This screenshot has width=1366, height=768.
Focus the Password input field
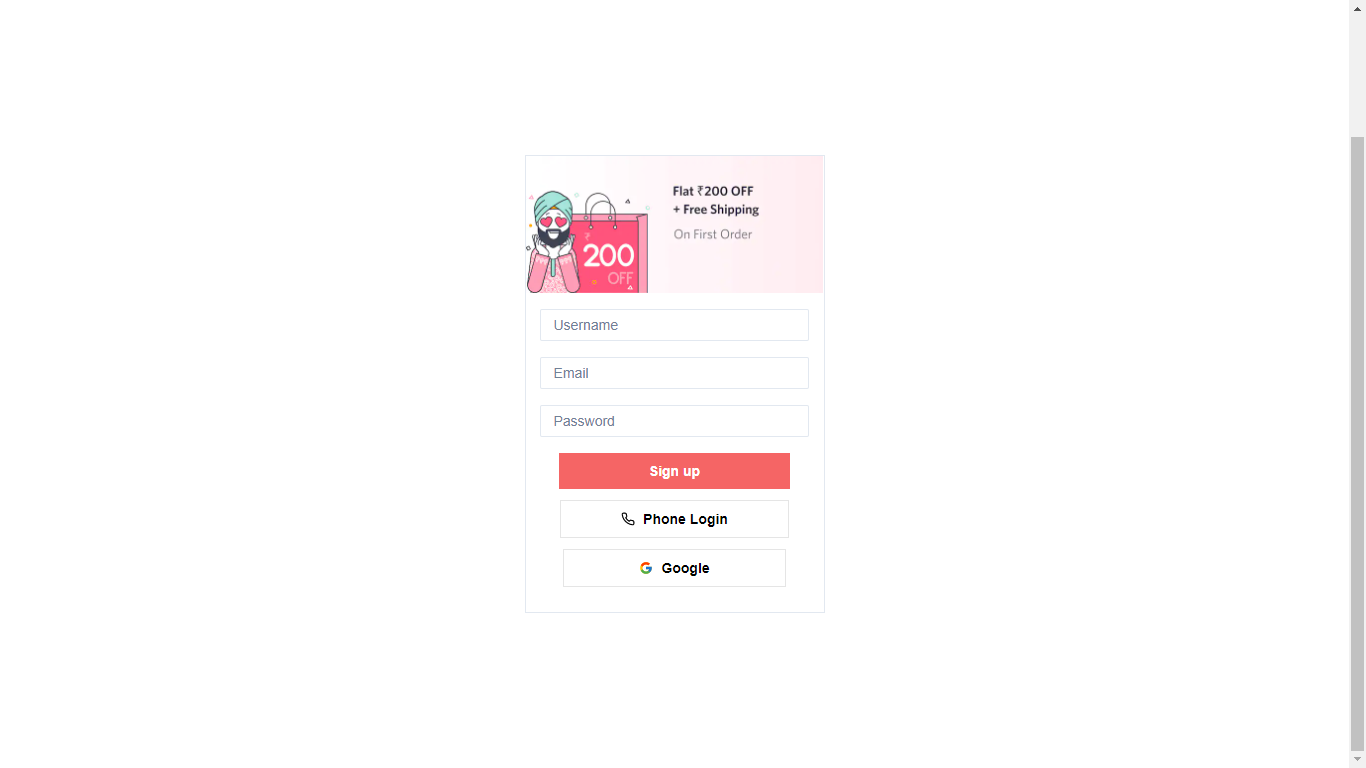(674, 421)
